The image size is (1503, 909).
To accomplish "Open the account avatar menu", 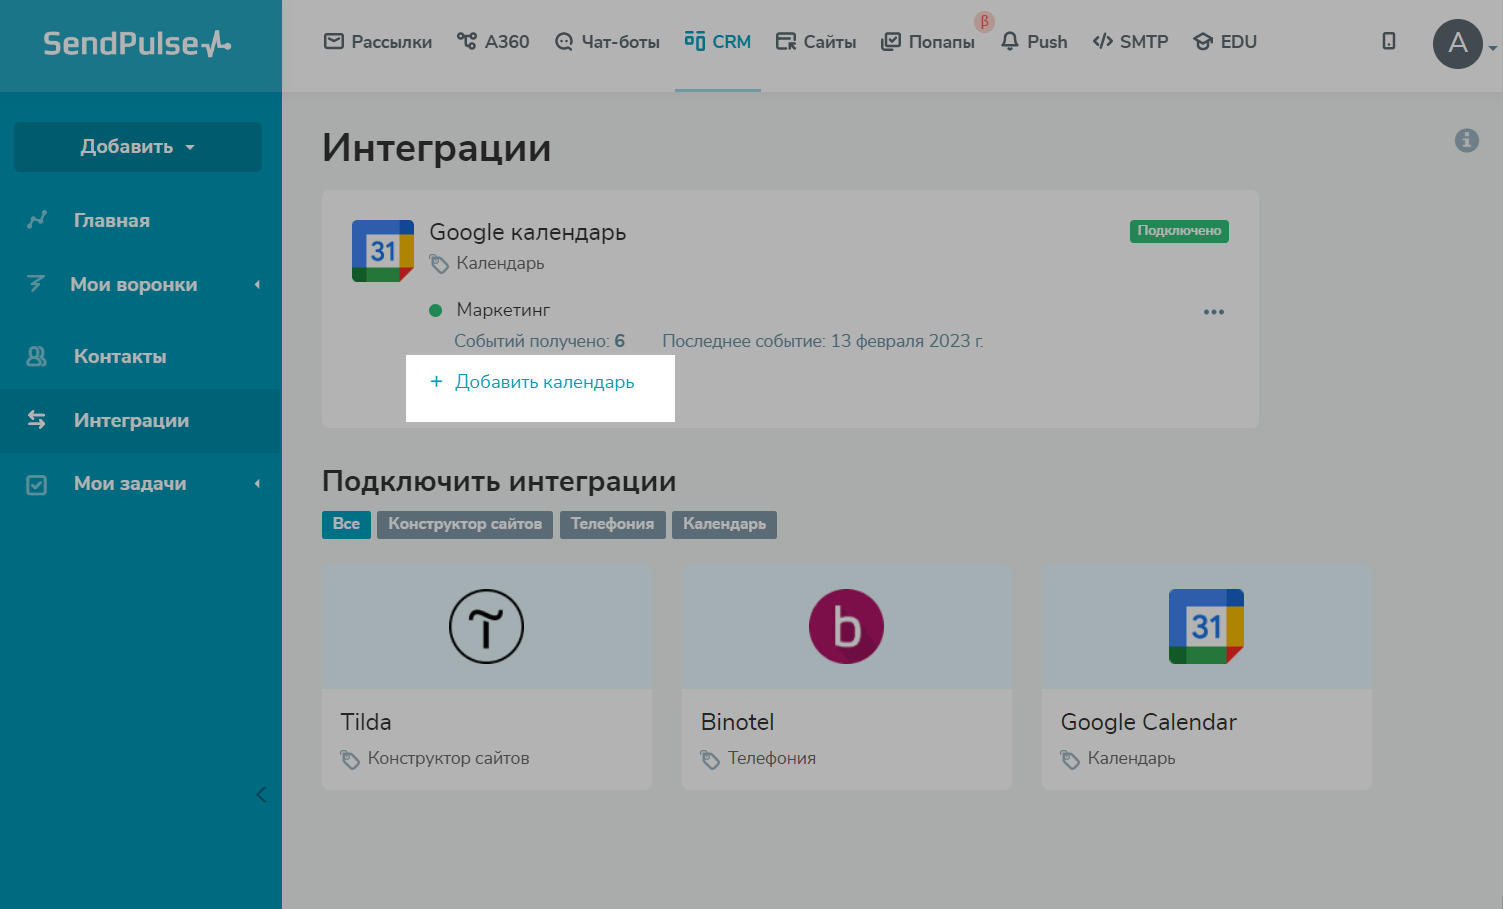I will (x=1457, y=44).
